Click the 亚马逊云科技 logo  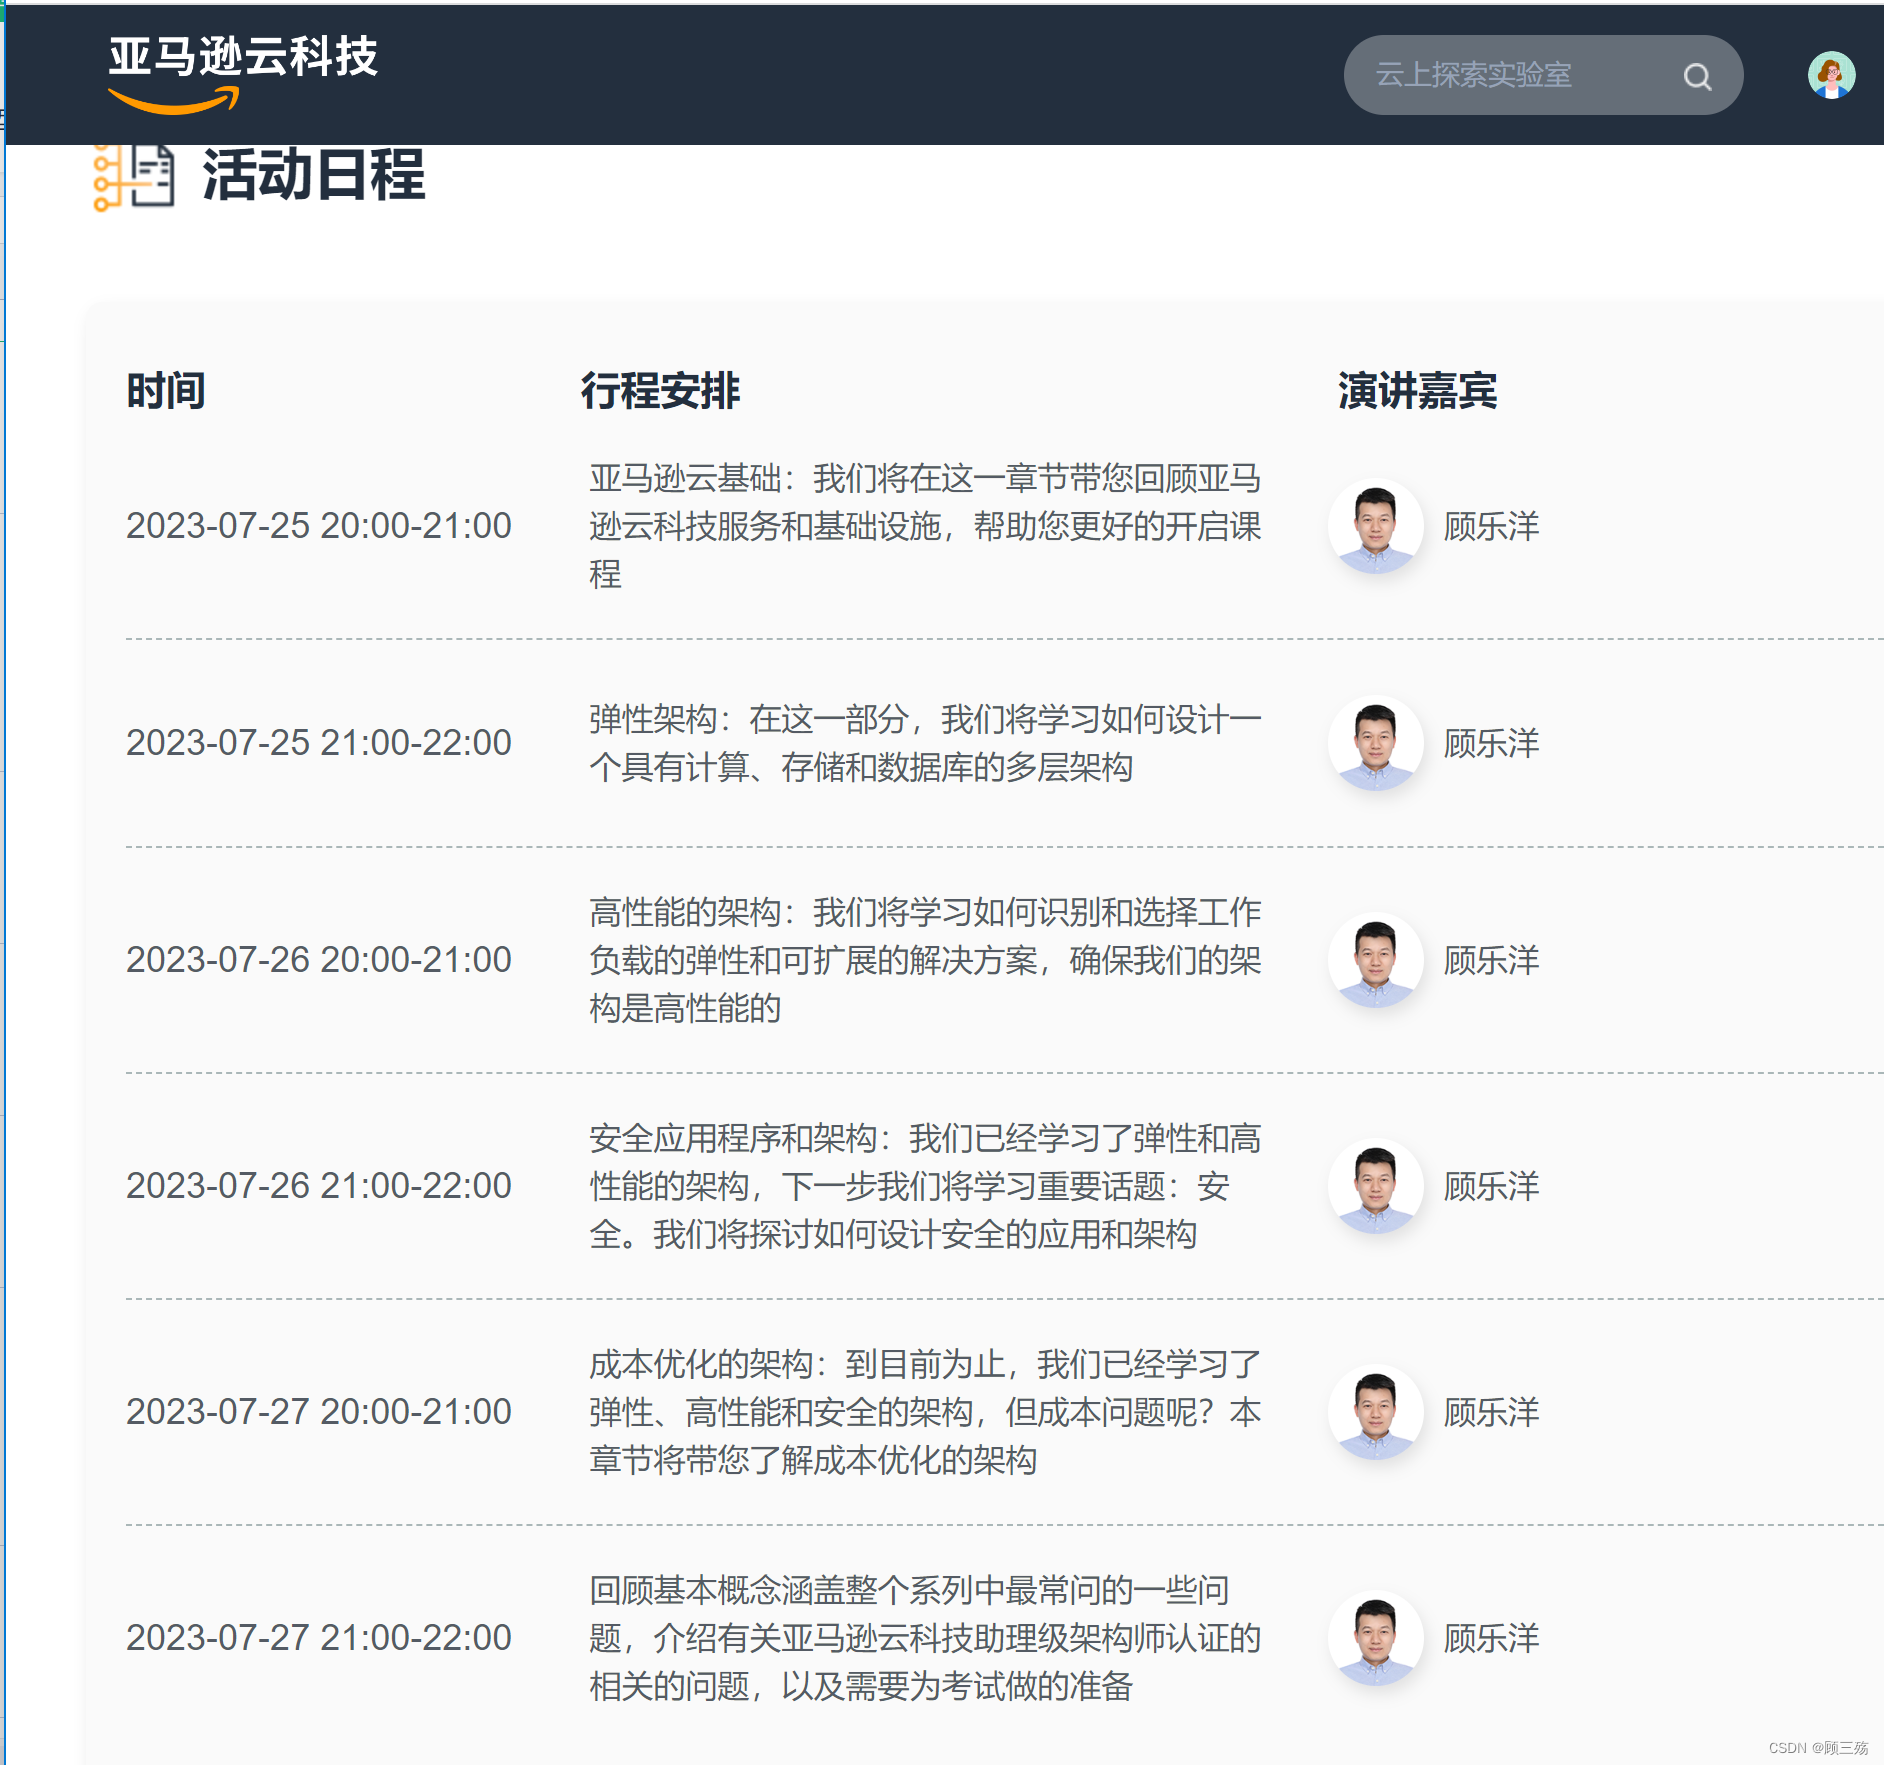tap(243, 74)
